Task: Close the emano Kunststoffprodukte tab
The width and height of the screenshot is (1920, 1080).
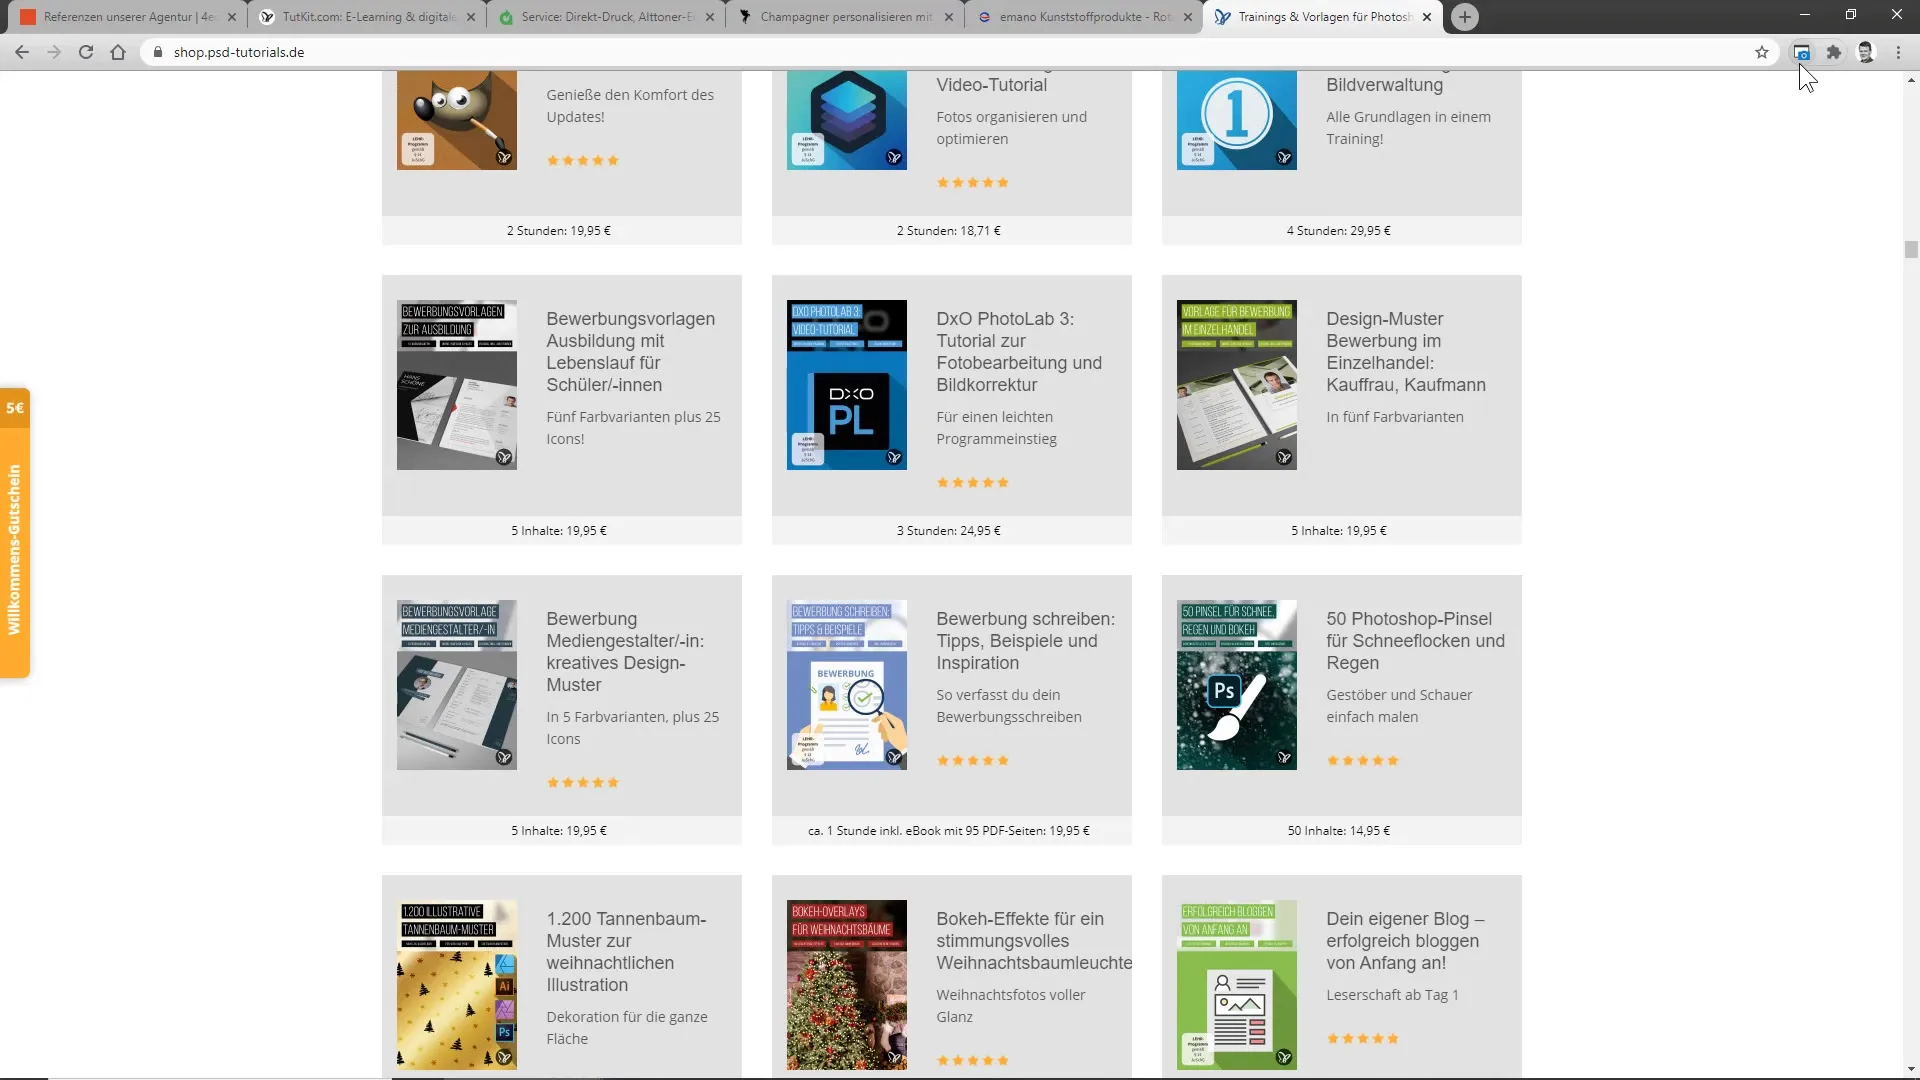Action: pos(1188,17)
